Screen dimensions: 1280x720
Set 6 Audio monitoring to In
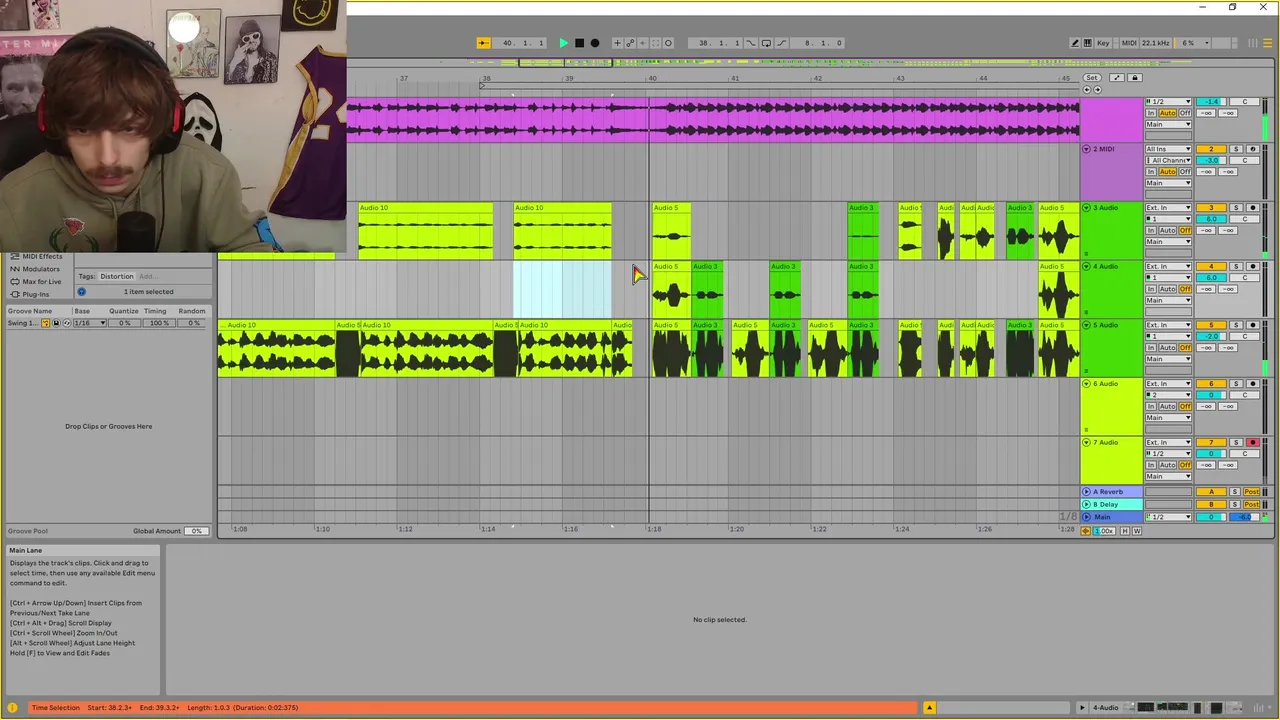(1151, 407)
